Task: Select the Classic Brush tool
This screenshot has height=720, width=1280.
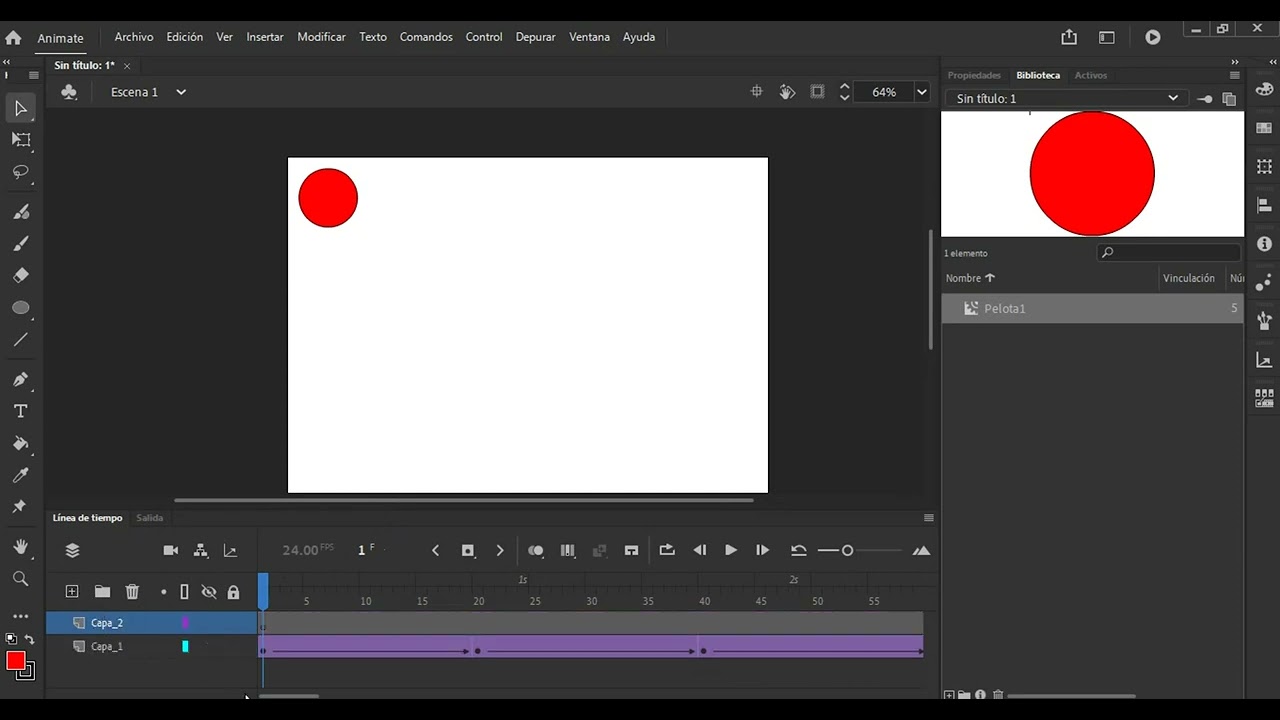Action: [21, 243]
